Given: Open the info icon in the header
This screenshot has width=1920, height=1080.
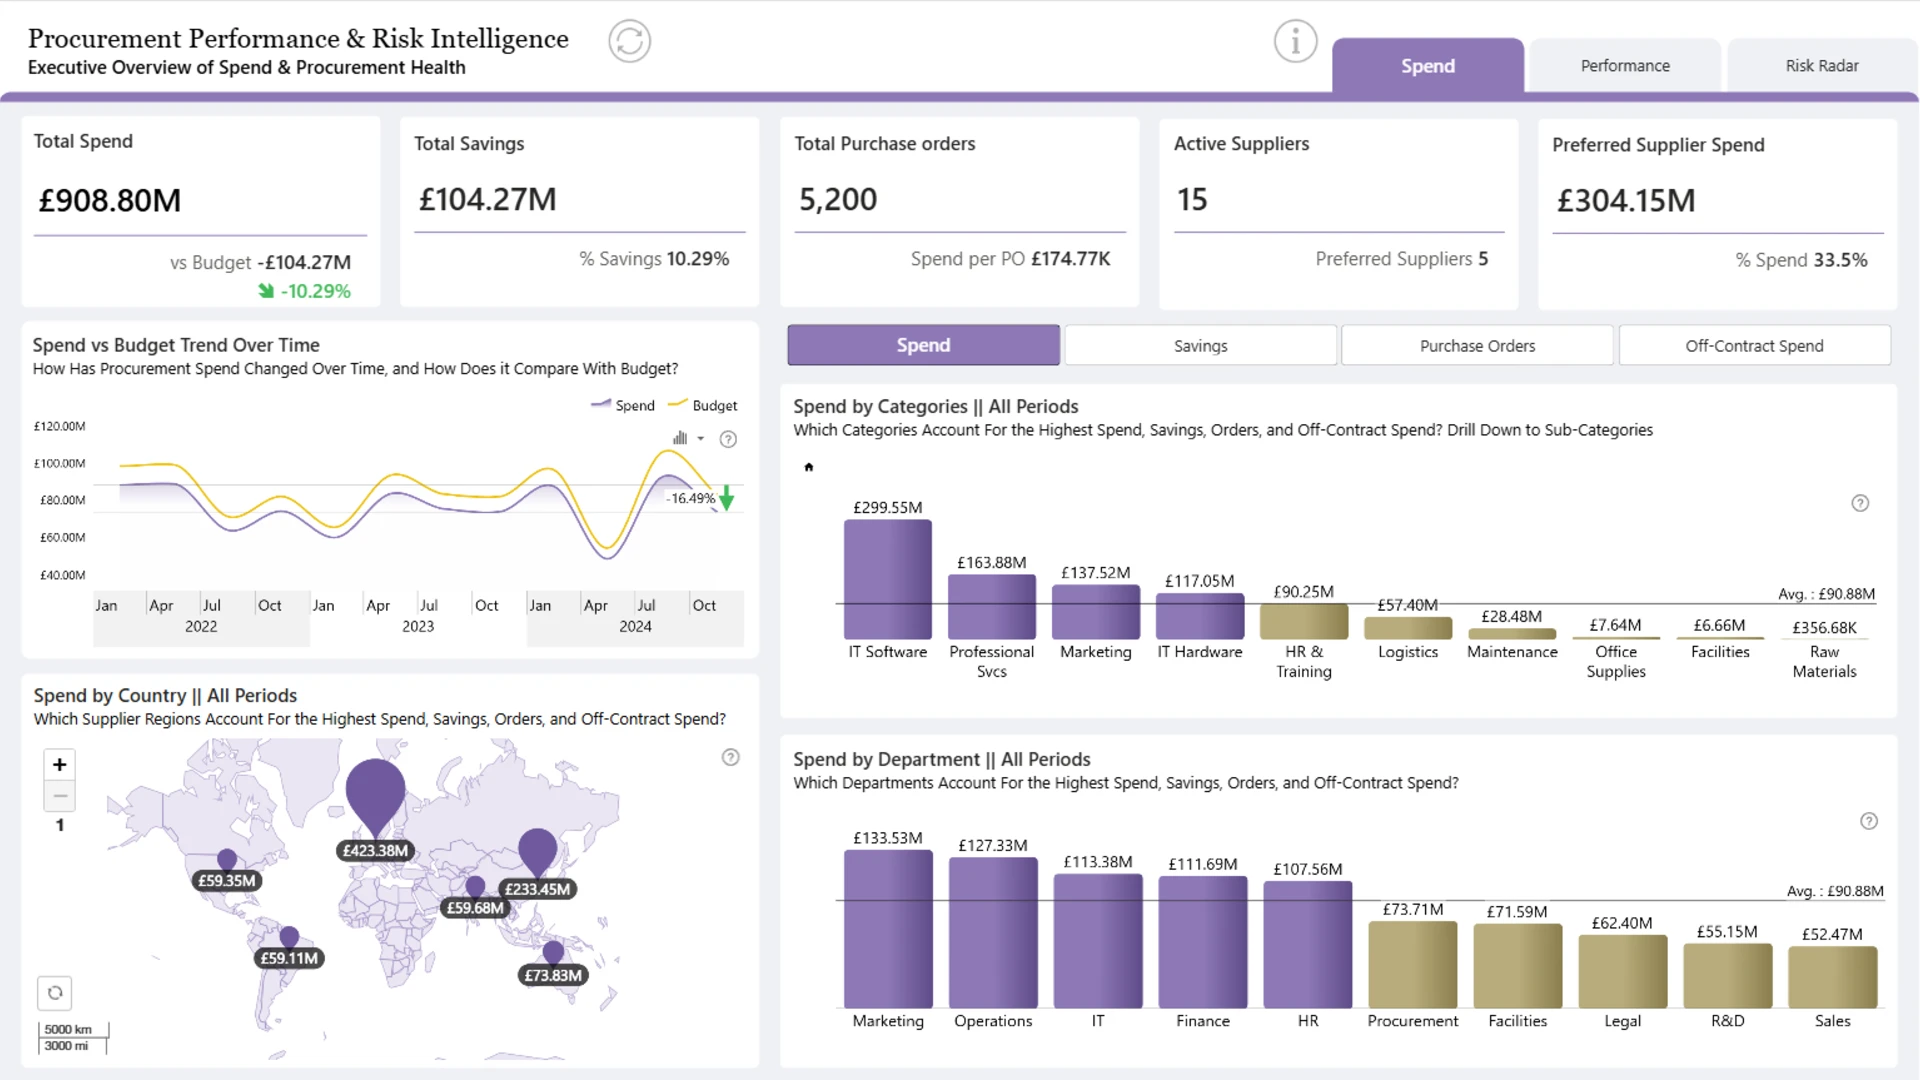Looking at the screenshot, I should click(x=1295, y=41).
